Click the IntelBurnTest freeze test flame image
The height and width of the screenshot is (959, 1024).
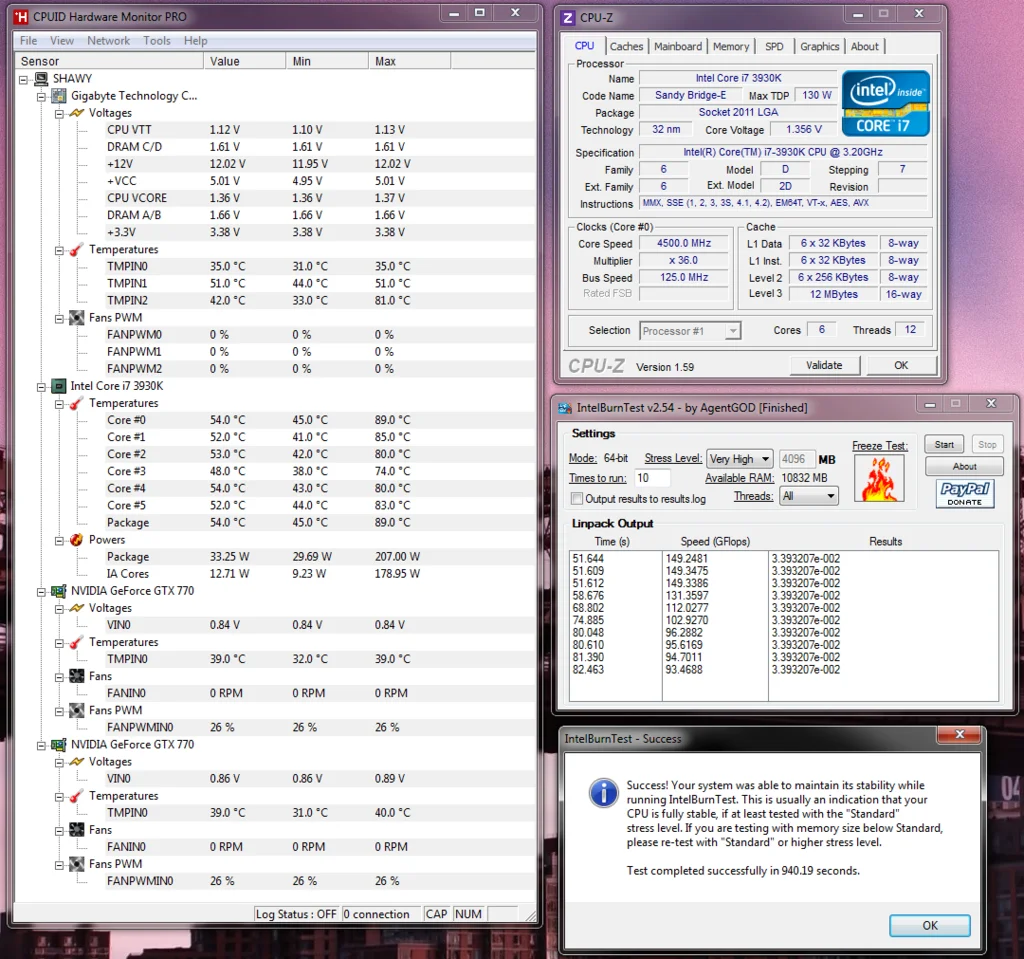879,478
